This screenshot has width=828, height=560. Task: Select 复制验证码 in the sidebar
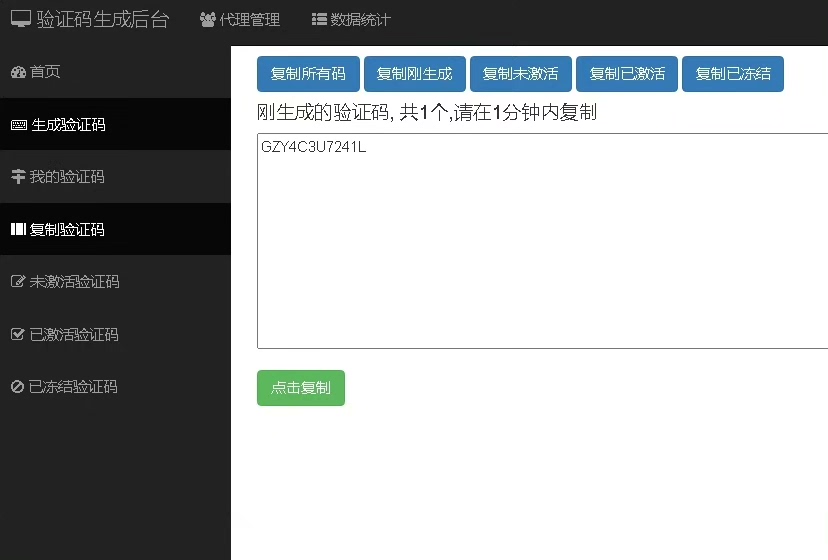(x=115, y=229)
